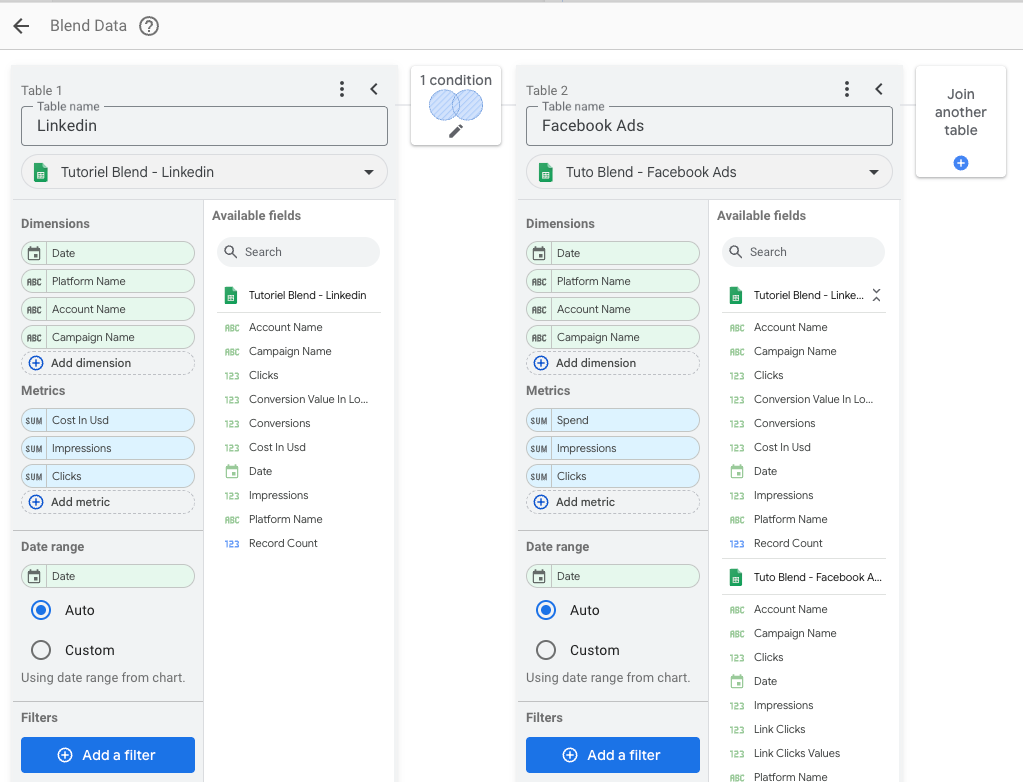The height and width of the screenshot is (782, 1023).
Task: Add metric to Table 1
Action: tap(108, 502)
